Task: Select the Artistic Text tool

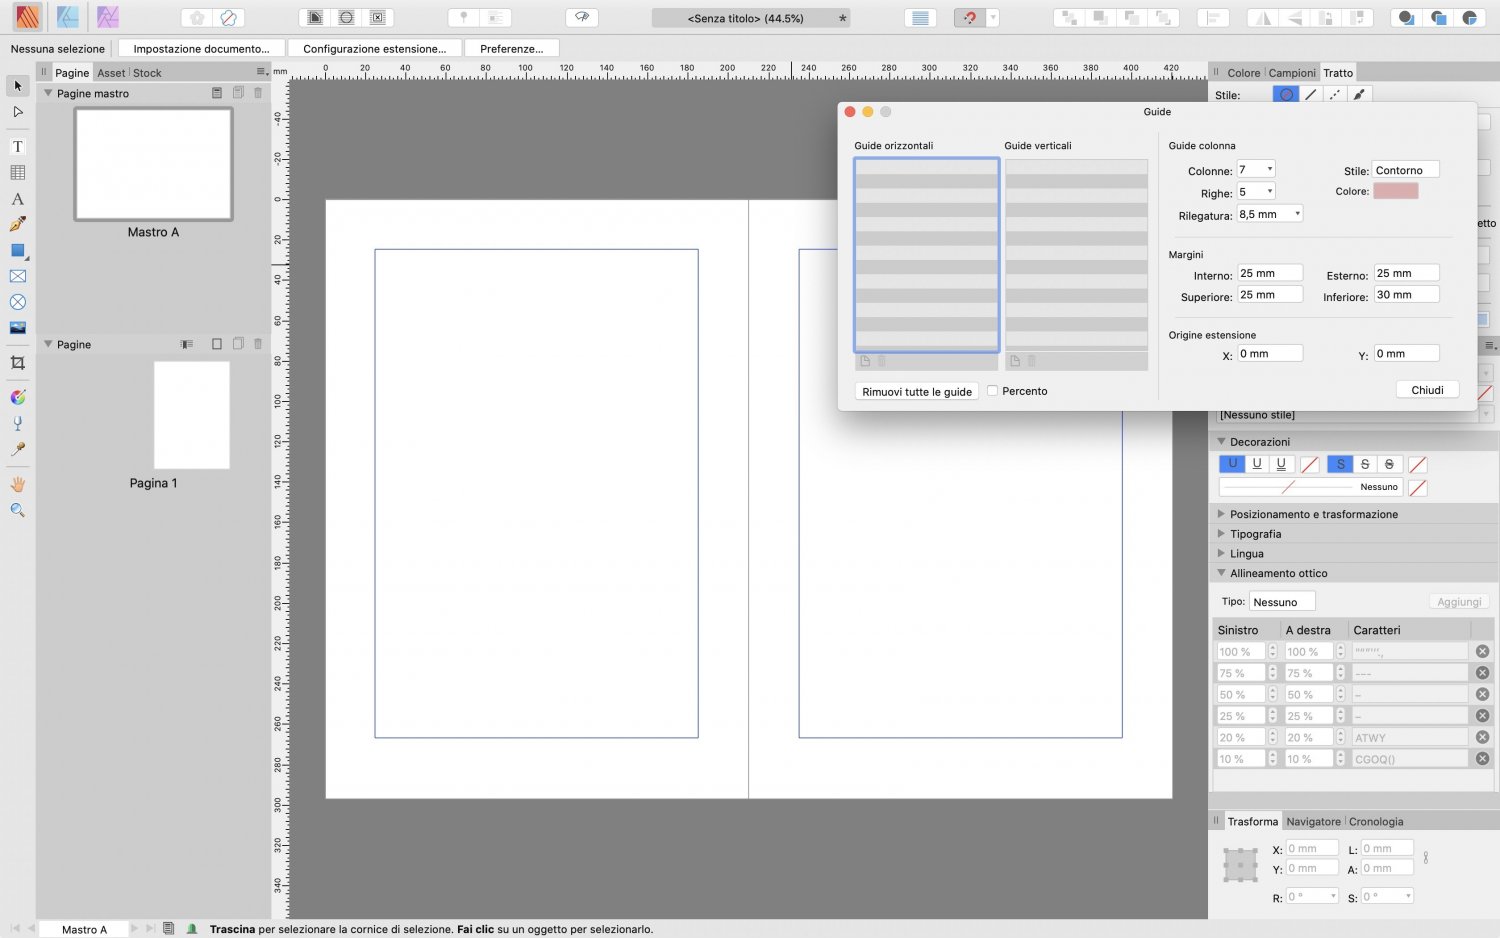Action: pyautogui.click(x=17, y=198)
